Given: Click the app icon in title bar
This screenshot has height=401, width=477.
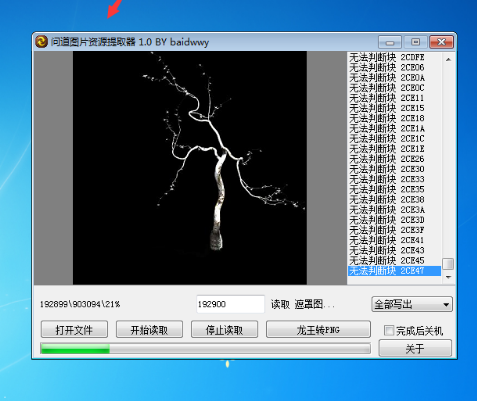Looking at the screenshot, I should [41, 42].
